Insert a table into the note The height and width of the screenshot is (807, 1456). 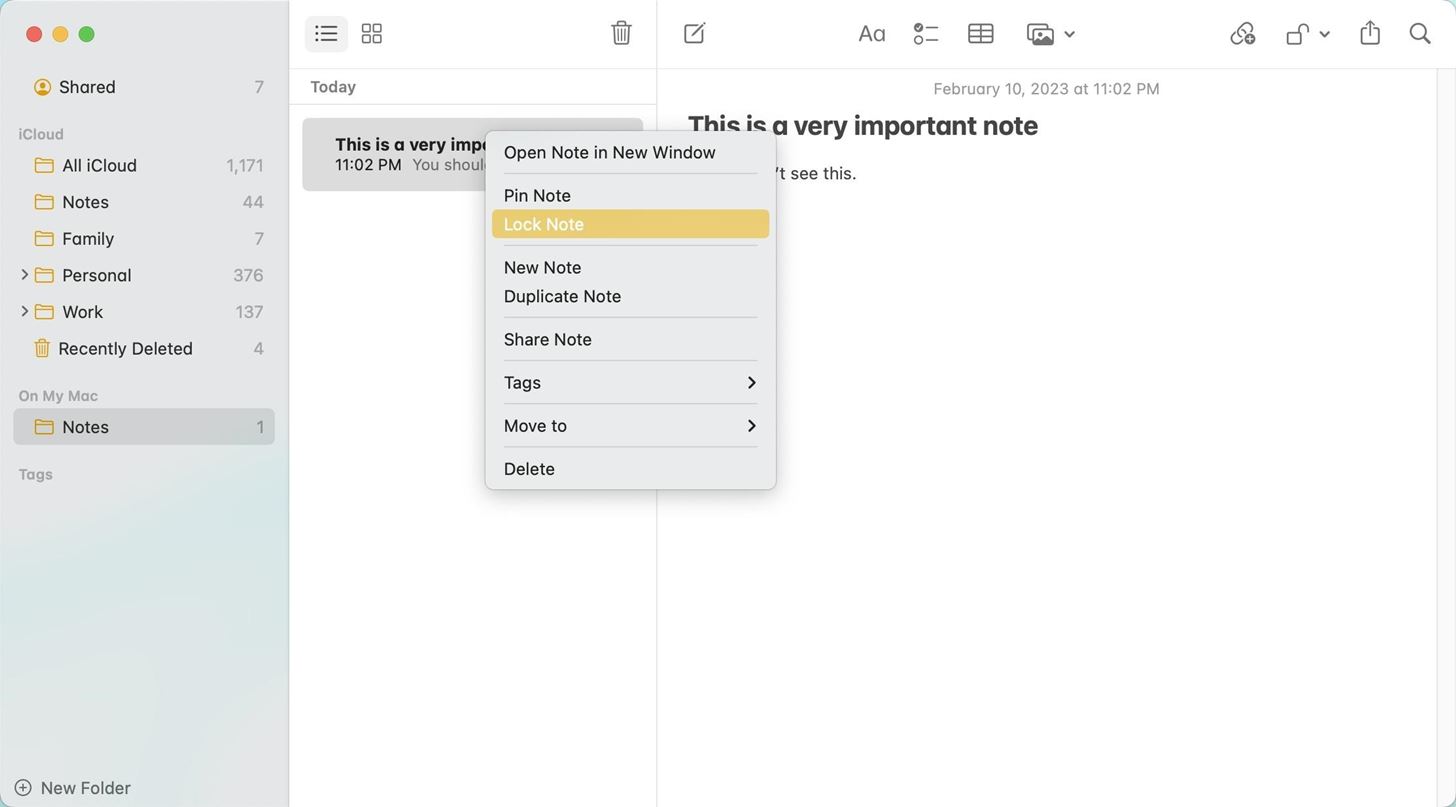980,33
